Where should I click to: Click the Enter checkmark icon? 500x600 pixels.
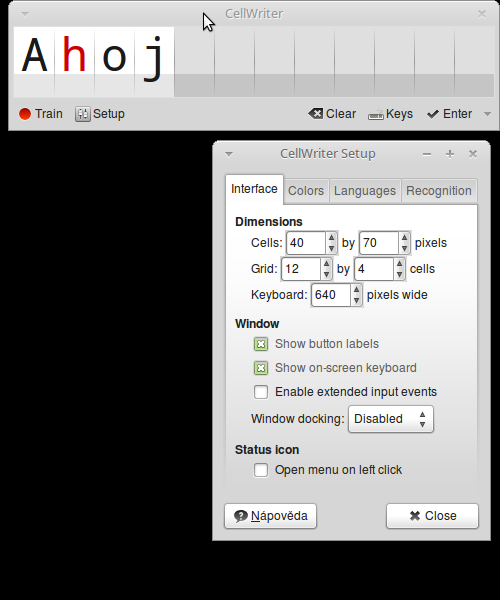click(x=433, y=114)
